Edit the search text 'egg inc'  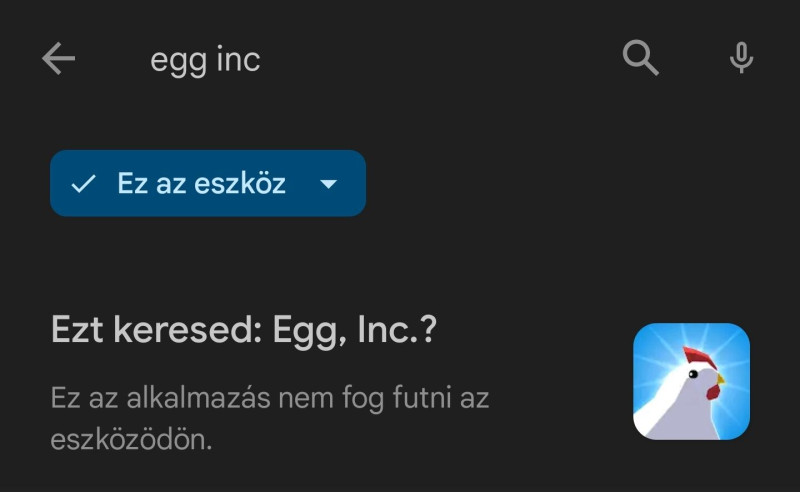[x=205, y=60]
